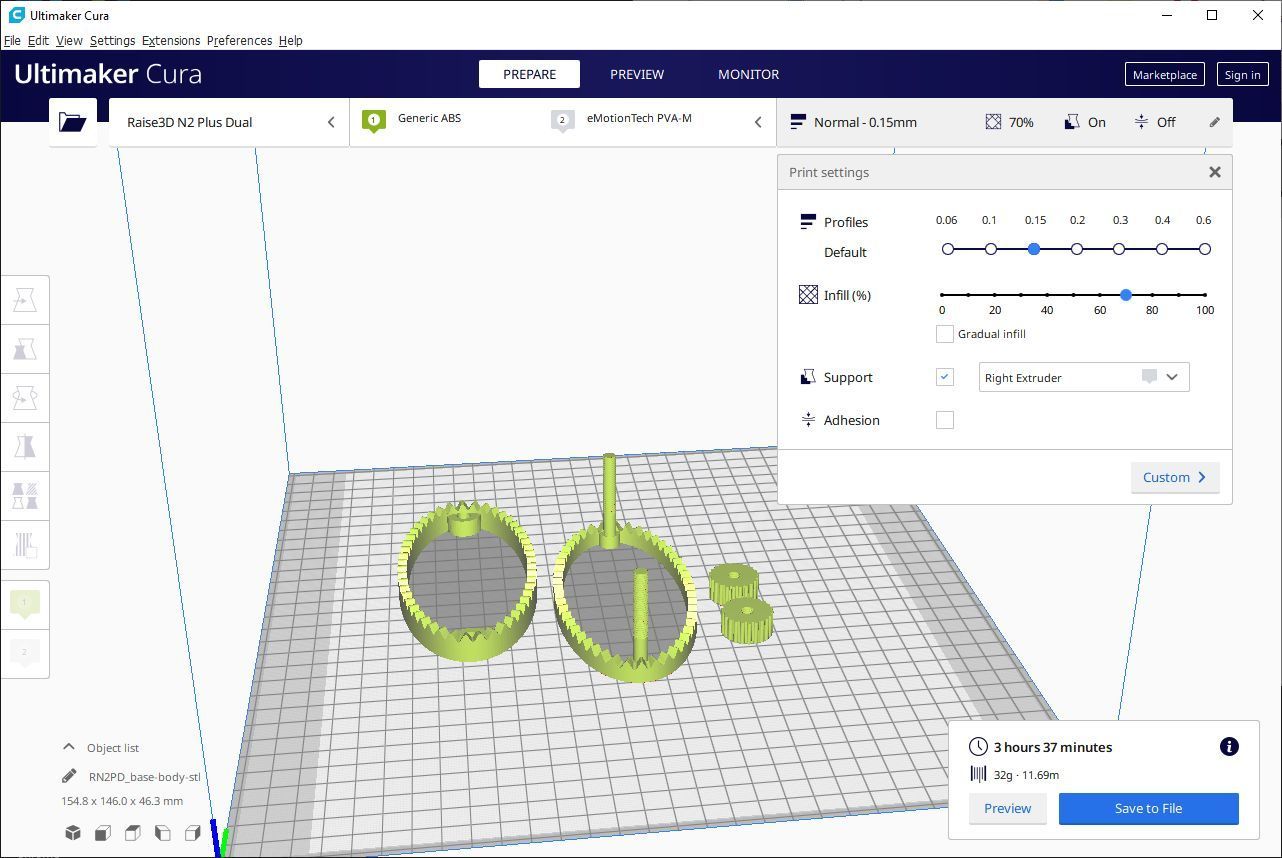Select the Scale tool in left toolbar
The height and width of the screenshot is (858, 1282).
25,349
